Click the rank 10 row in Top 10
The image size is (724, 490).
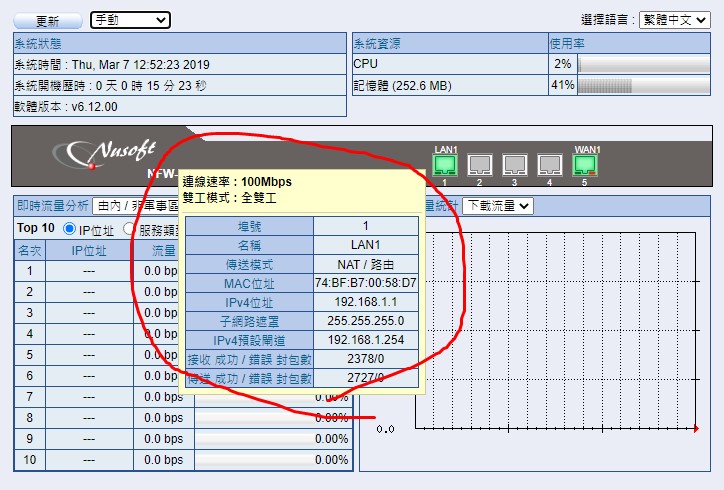coord(31,460)
